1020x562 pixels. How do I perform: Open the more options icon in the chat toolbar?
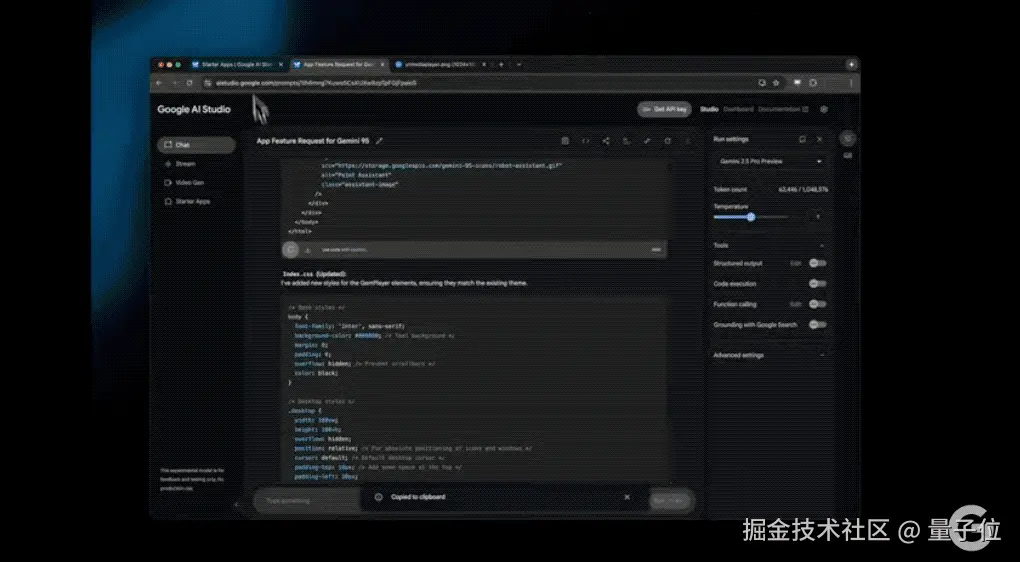tap(688, 140)
